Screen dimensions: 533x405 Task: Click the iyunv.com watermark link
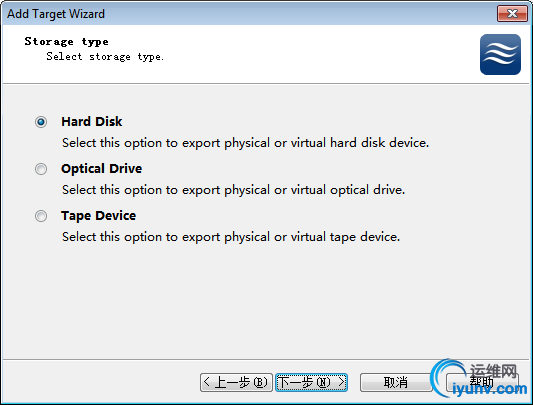[489, 389]
